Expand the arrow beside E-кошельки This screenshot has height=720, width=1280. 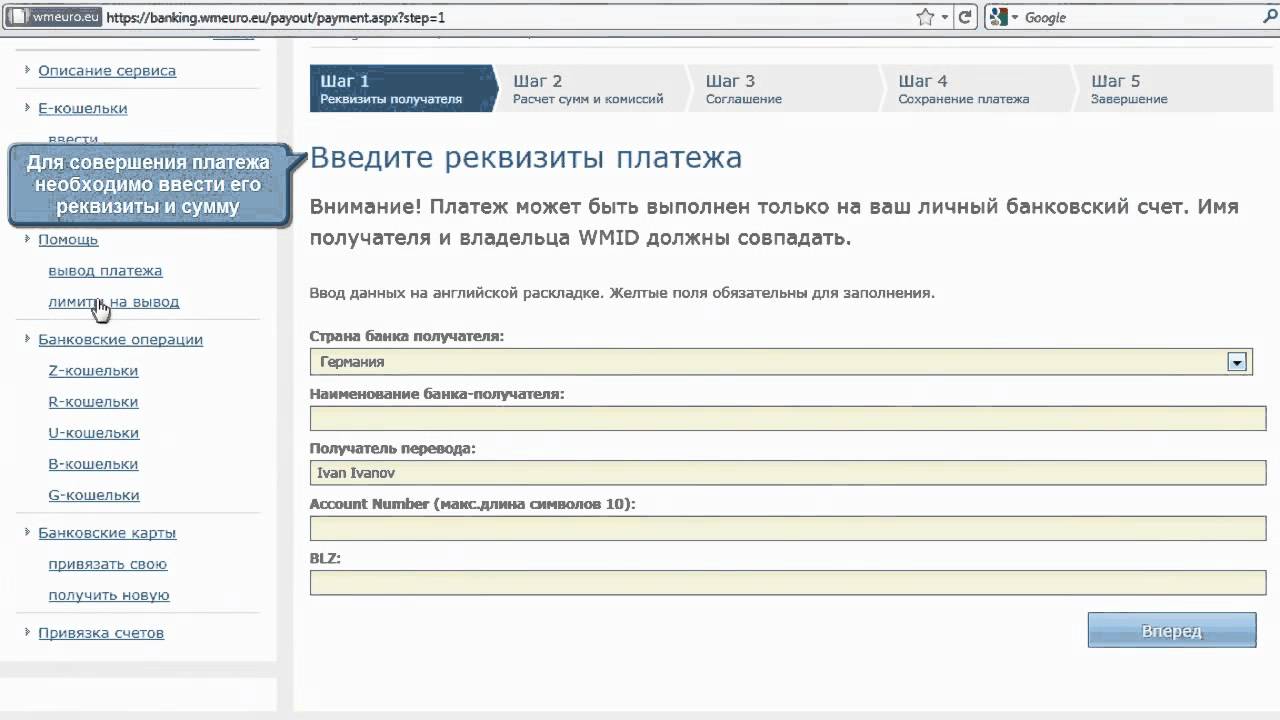pos(28,108)
